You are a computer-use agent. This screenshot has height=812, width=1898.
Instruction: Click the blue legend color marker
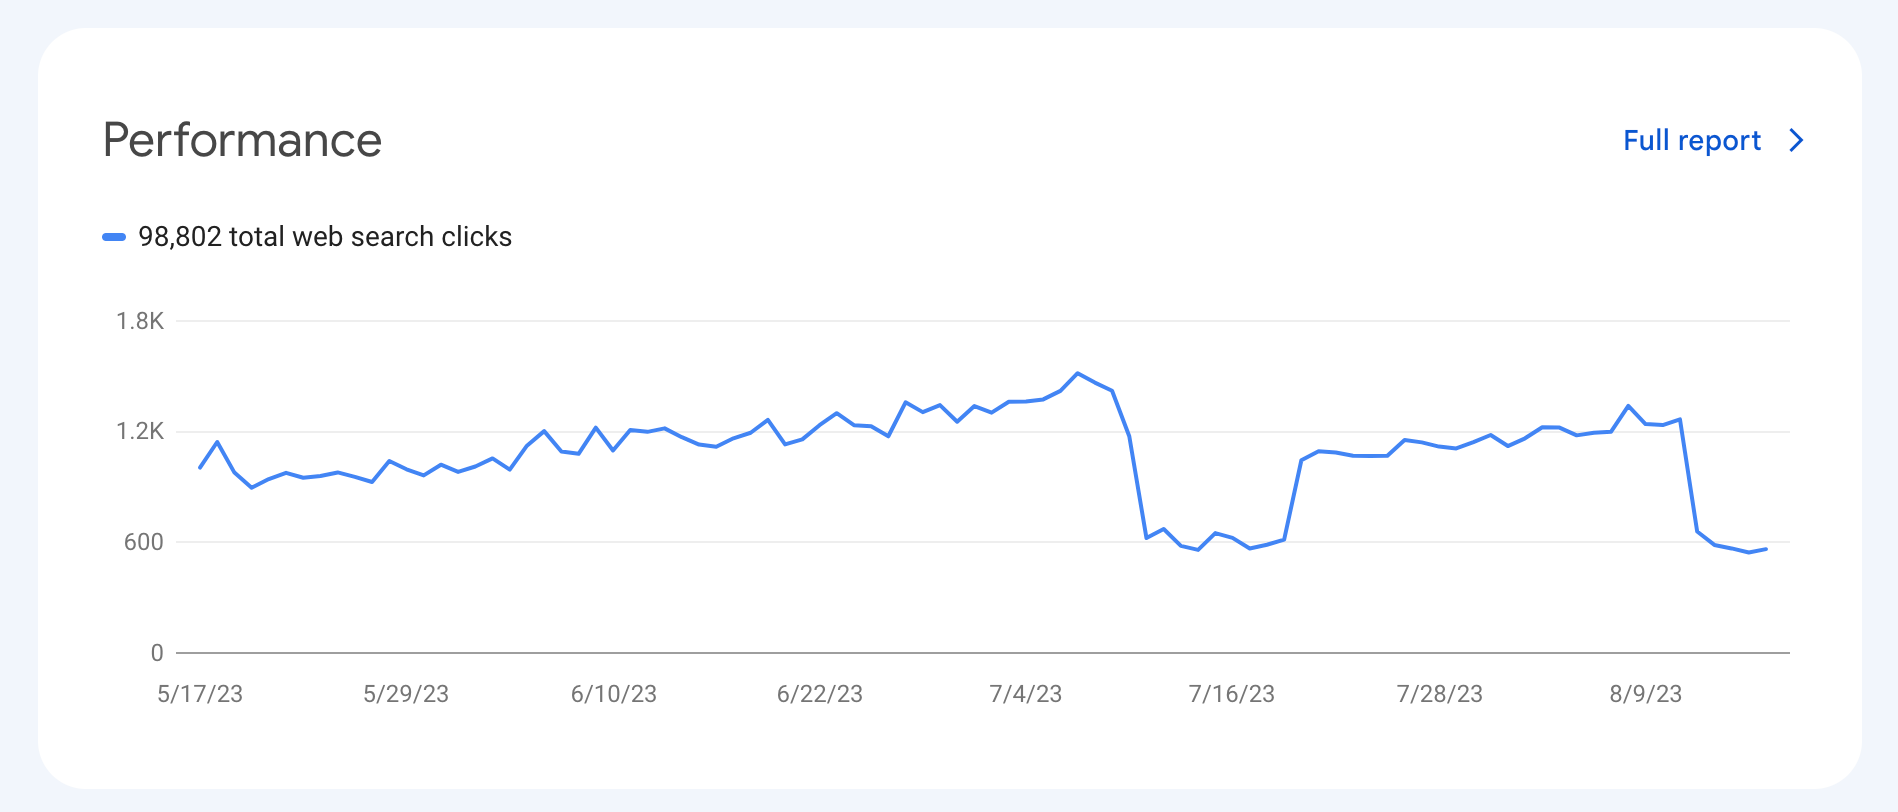(114, 237)
